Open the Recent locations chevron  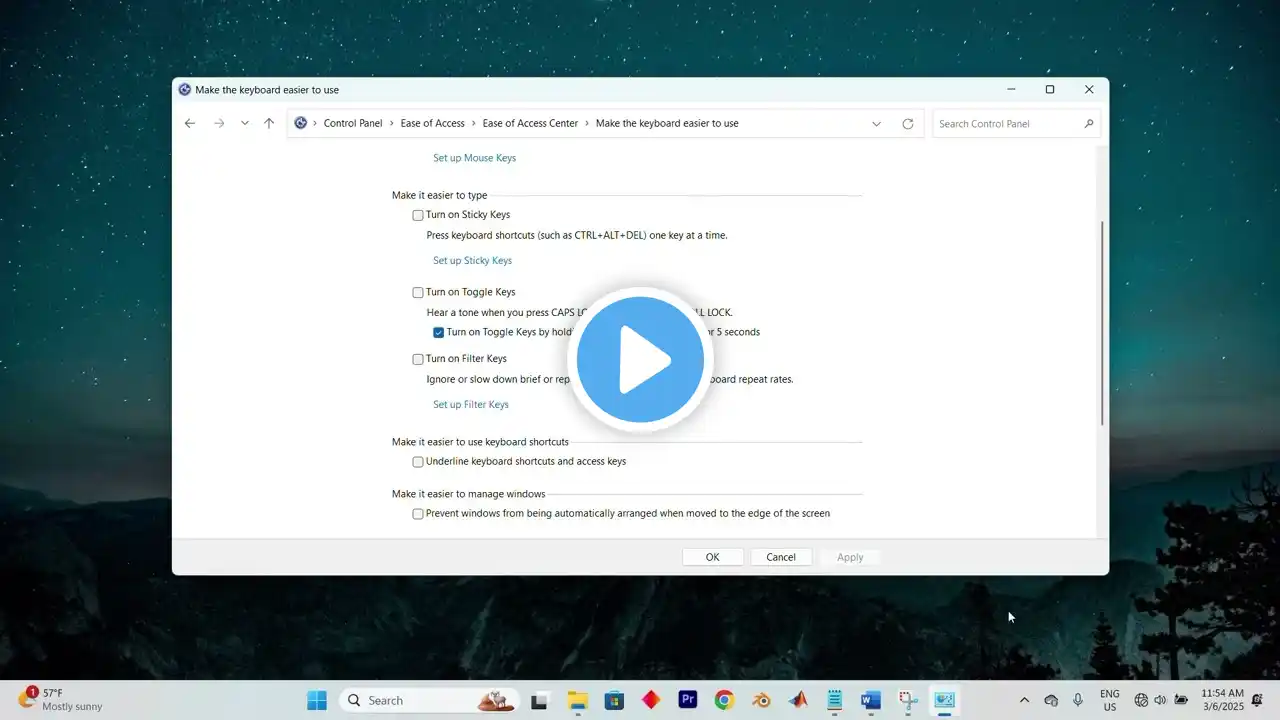point(245,123)
